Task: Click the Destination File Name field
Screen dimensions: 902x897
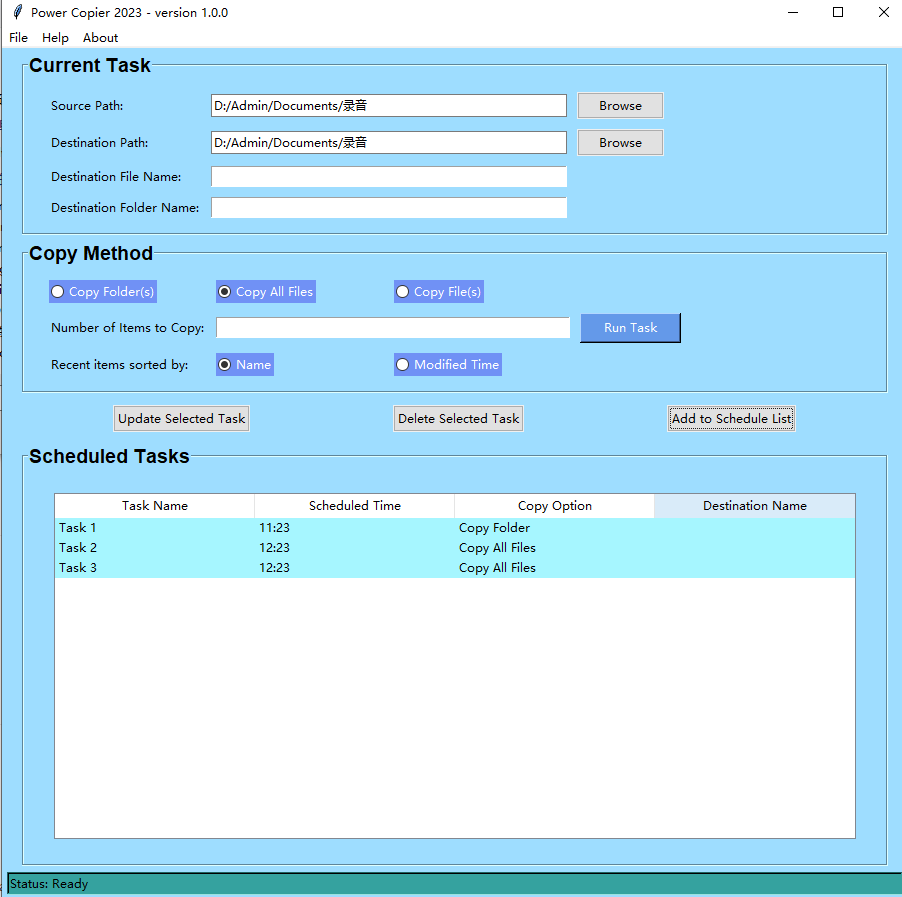Action: click(389, 177)
